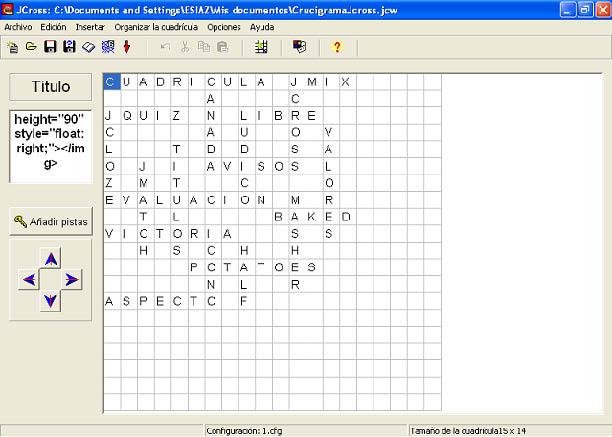The image size is (612, 437).
Task: Select the first V cell of VICTORIA
Action: [112, 234]
